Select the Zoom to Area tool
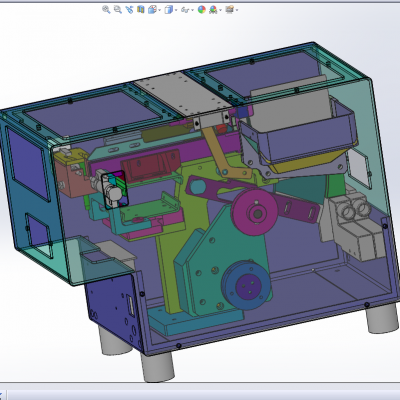This screenshot has height=400, width=400. pos(117,10)
